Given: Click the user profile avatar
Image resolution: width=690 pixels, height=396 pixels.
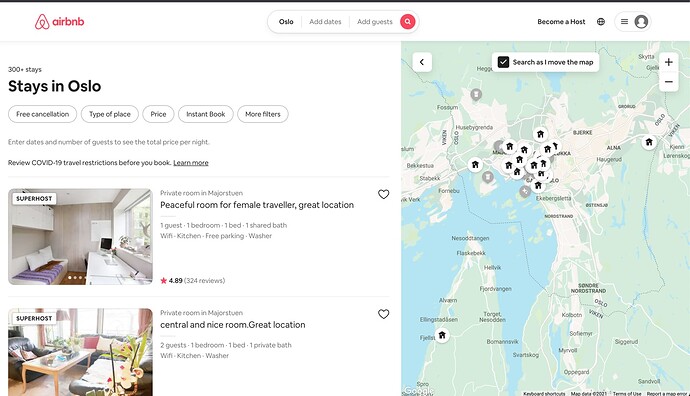Looking at the screenshot, I should 641,22.
